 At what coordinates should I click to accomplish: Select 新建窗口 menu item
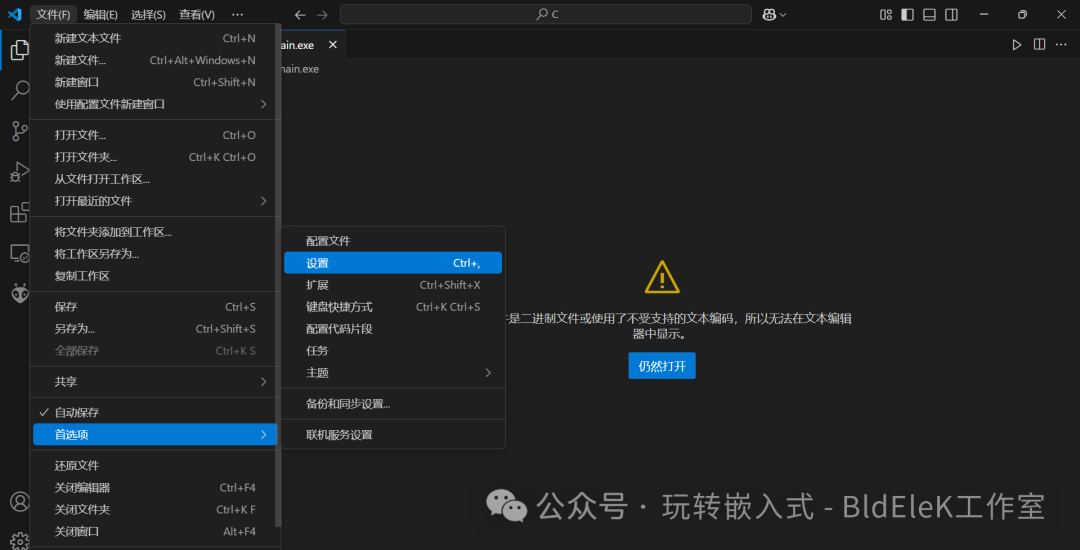155,82
